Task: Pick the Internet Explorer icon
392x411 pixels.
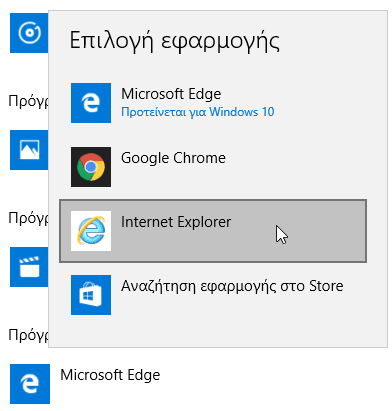Action: click(x=91, y=231)
